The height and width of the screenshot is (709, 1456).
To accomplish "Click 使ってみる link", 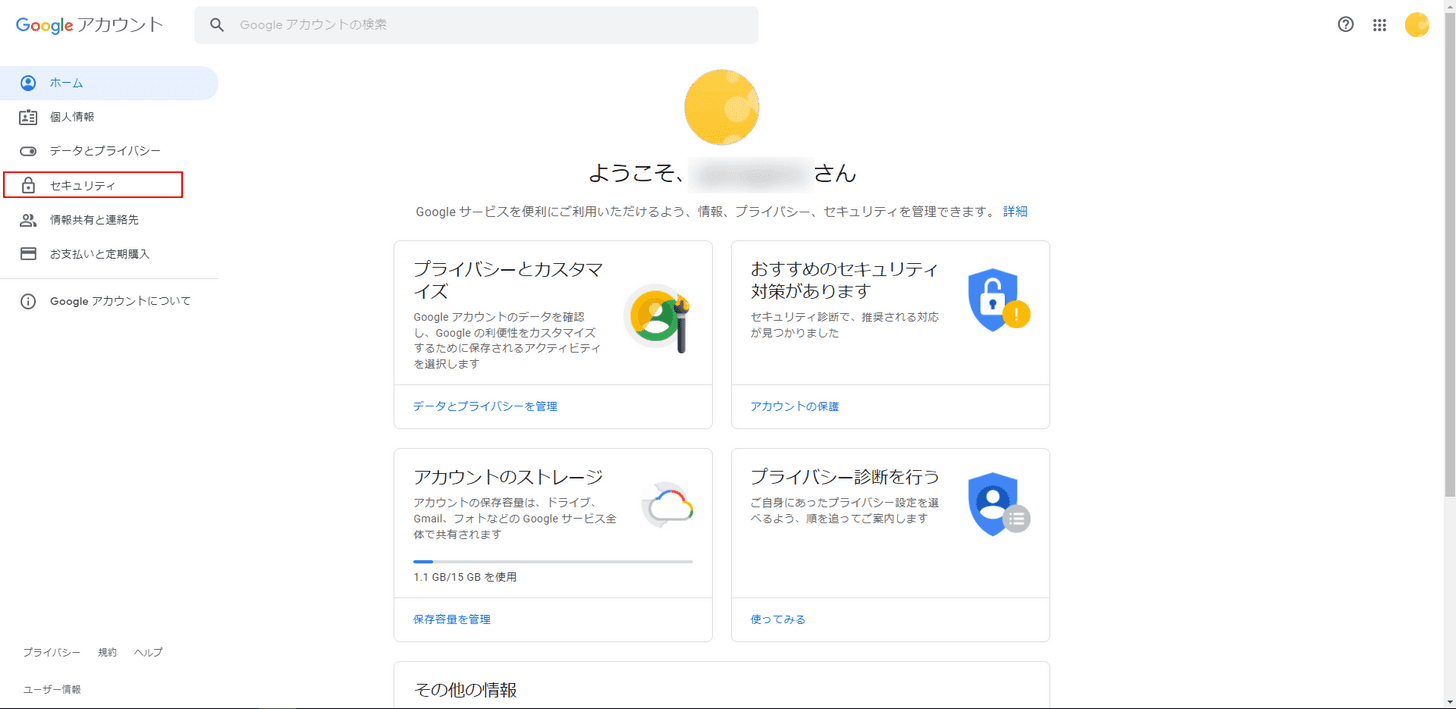I will pos(778,620).
